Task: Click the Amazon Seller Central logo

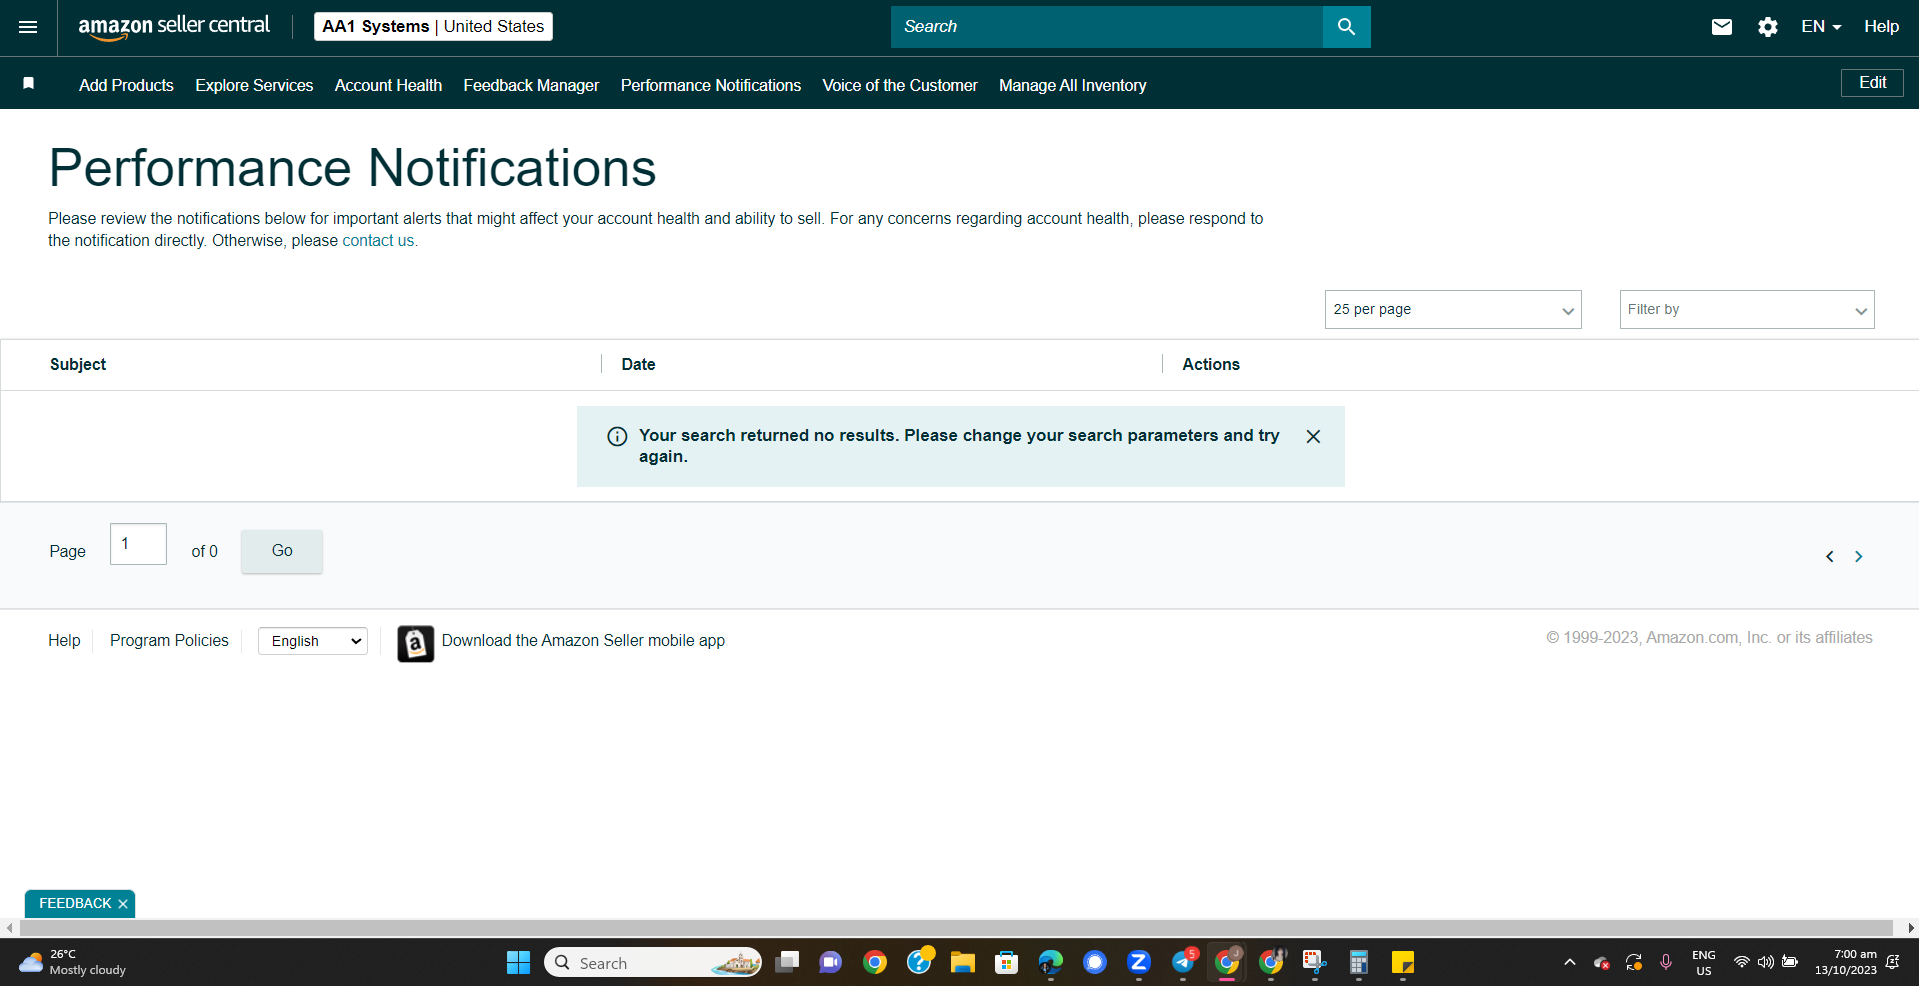Action: pos(174,27)
